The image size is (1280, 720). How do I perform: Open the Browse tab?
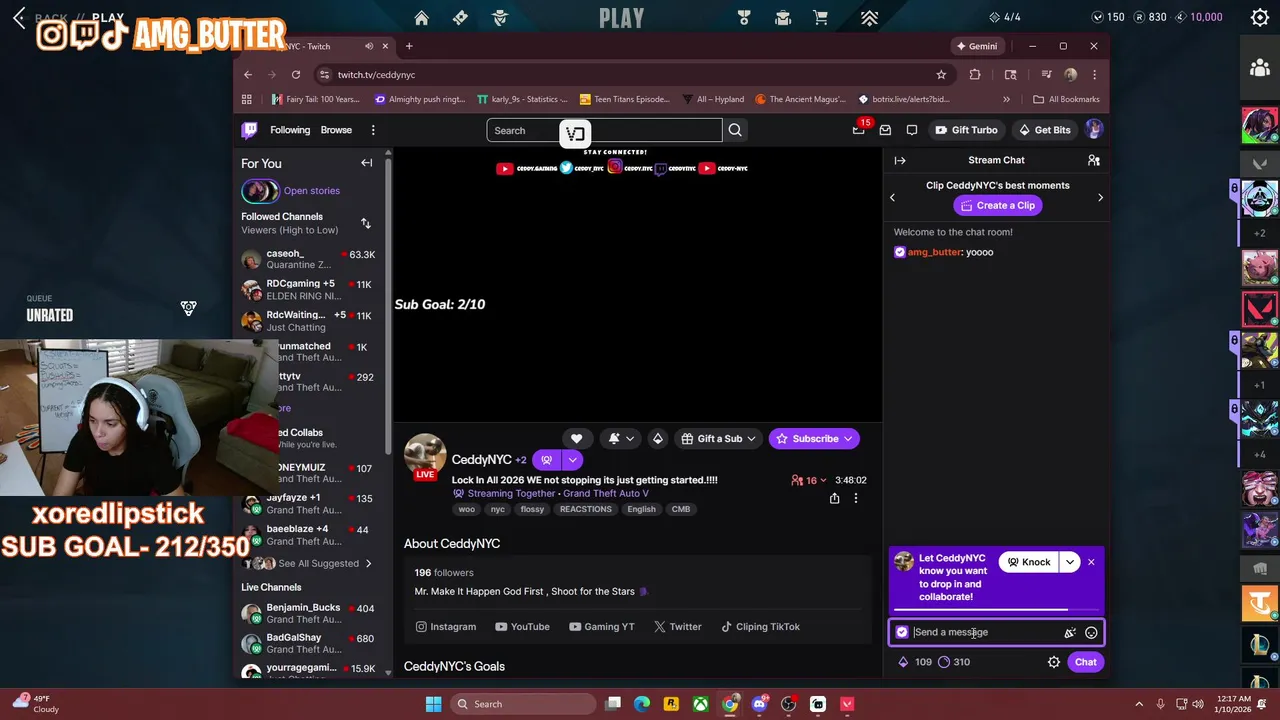tap(336, 130)
